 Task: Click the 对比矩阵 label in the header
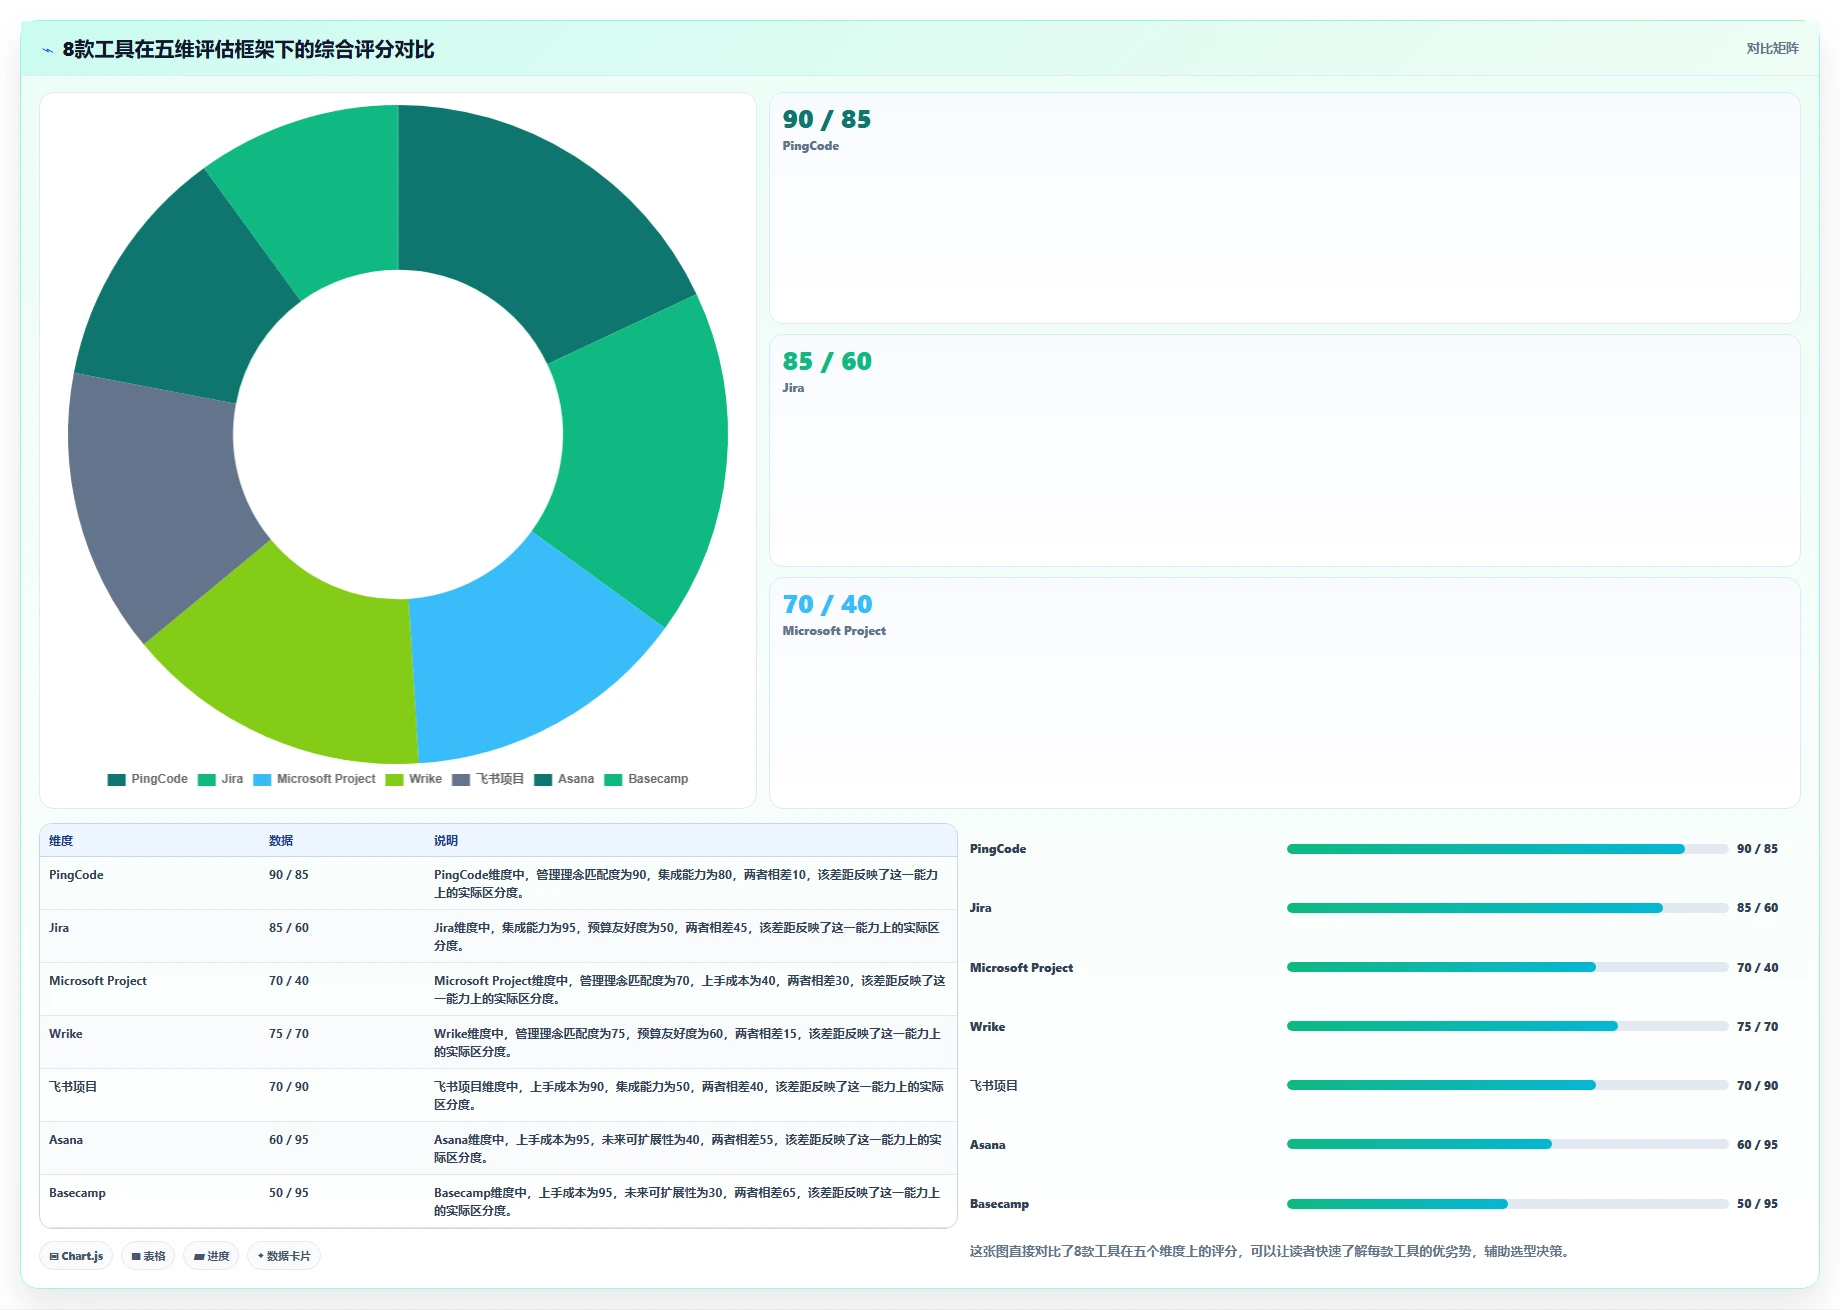tap(1772, 48)
